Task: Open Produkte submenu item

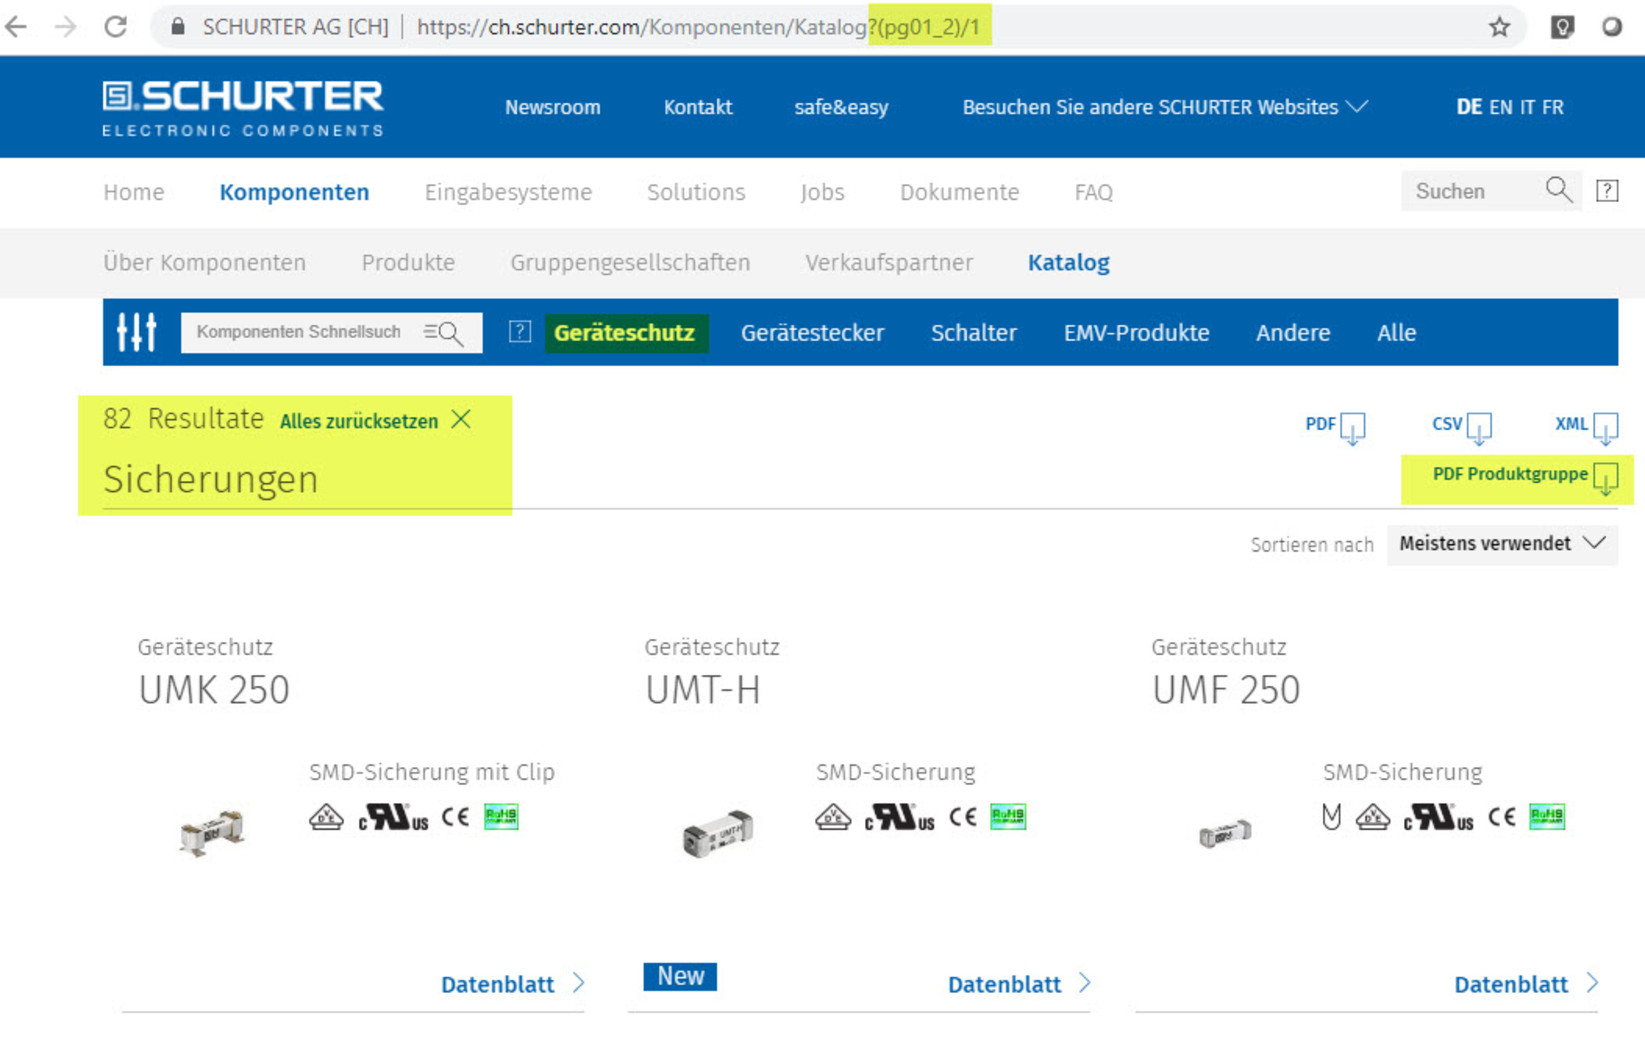Action: (x=408, y=263)
